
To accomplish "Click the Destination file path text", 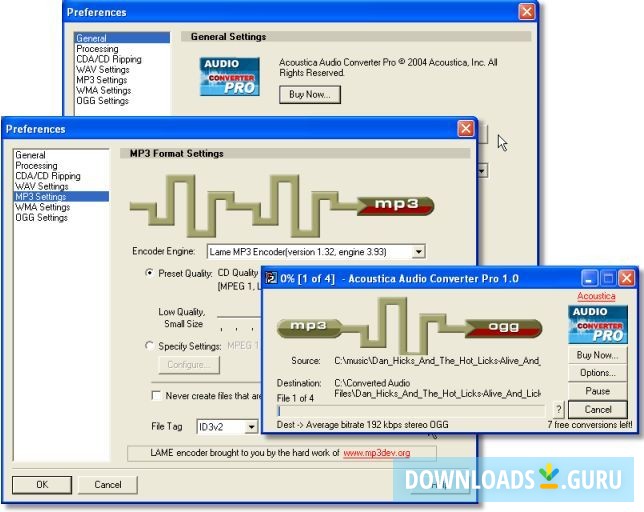I will [x=437, y=388].
